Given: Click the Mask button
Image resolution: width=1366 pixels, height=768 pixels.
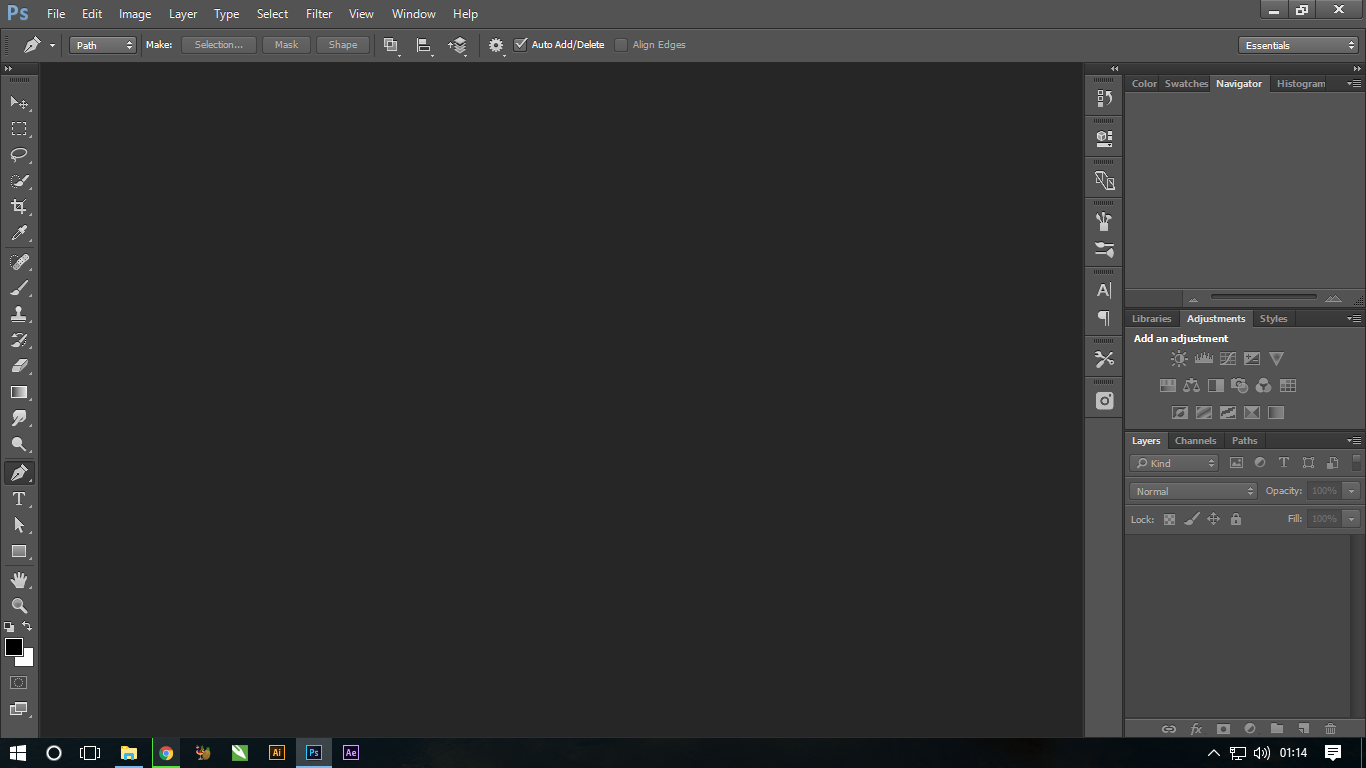Looking at the screenshot, I should tap(286, 45).
